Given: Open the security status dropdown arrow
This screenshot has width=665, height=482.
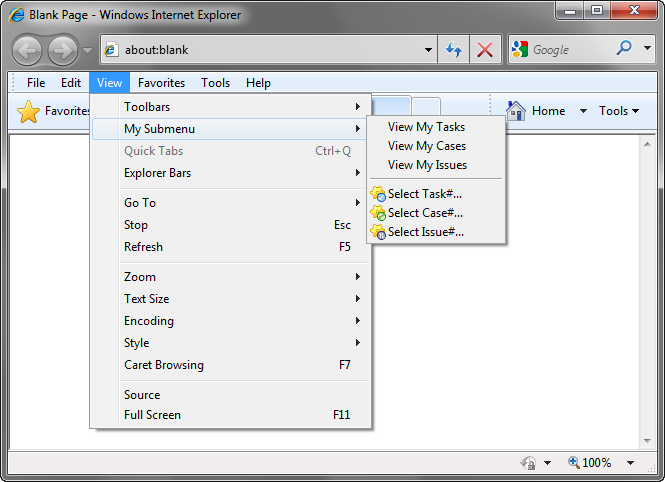Looking at the screenshot, I should 548,462.
